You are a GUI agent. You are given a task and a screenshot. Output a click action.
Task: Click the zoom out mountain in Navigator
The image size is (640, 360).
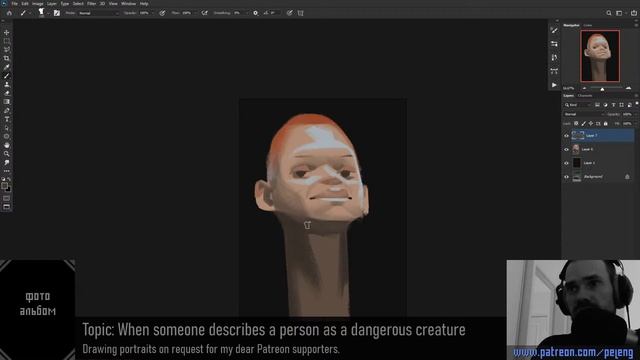click(584, 88)
